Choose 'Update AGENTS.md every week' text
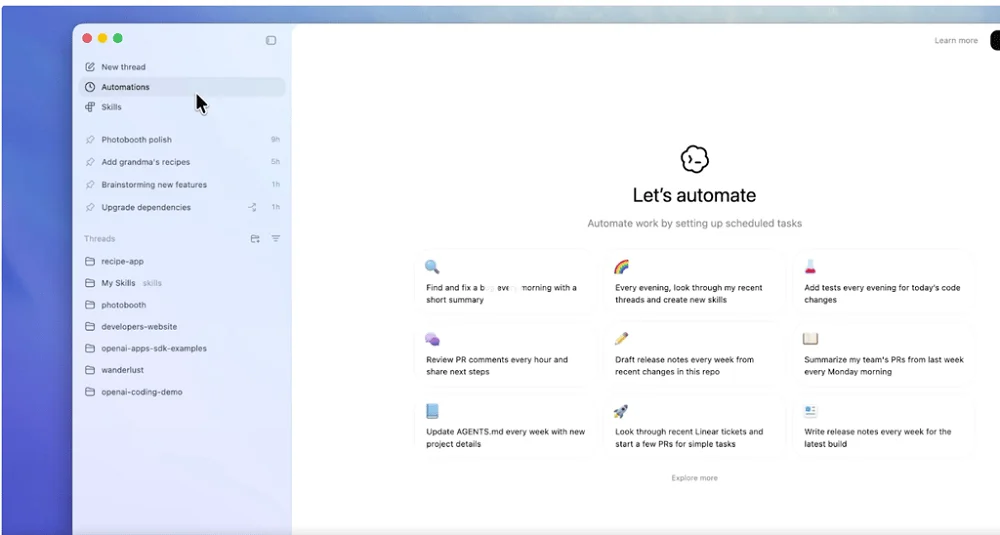This screenshot has width=1000, height=535. pyautogui.click(x=506, y=437)
